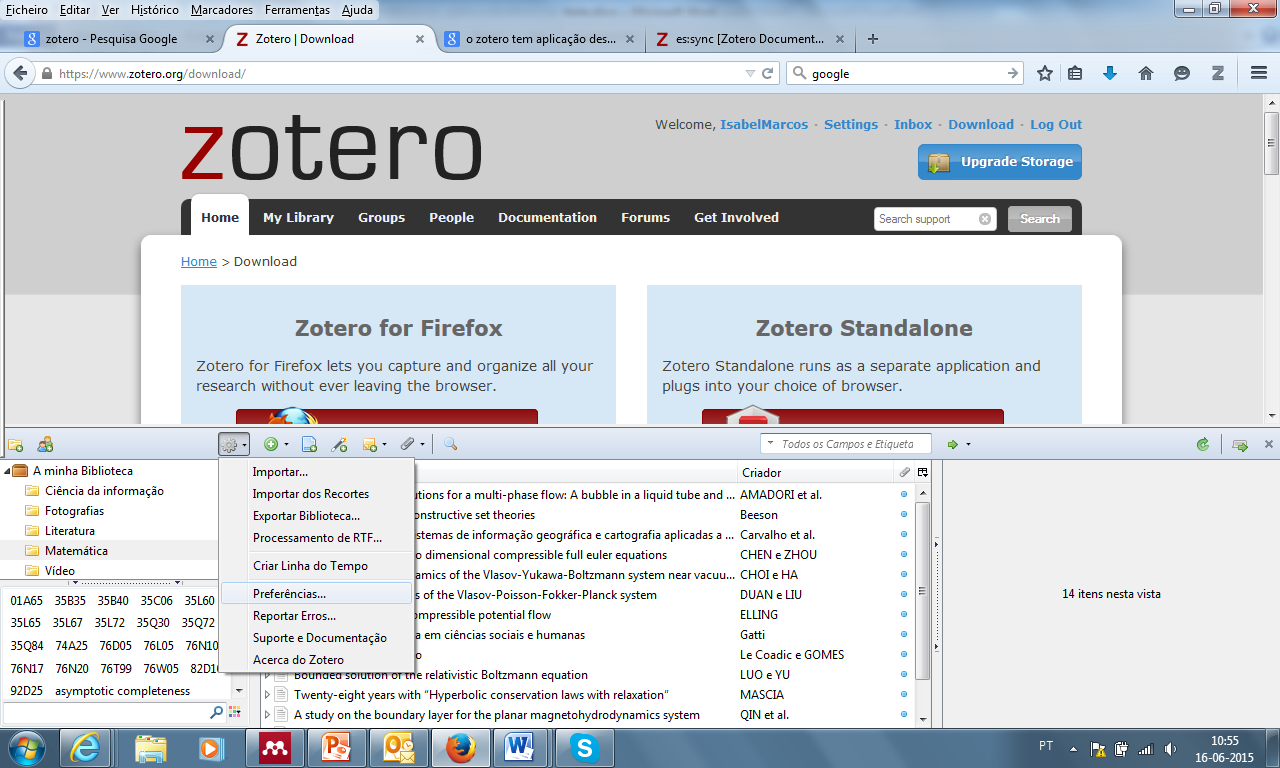Click the Log Out link
Viewport: 1280px width, 768px height.
(1056, 125)
